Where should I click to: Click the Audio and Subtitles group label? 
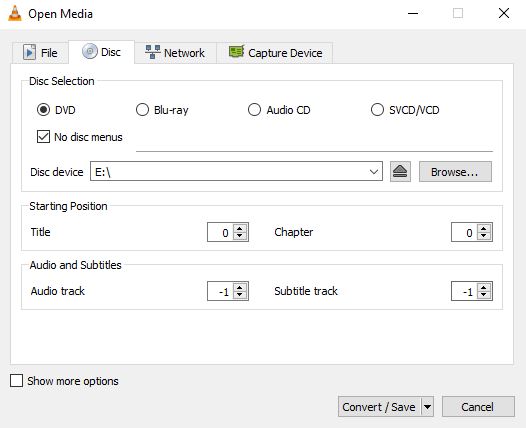tap(75, 265)
